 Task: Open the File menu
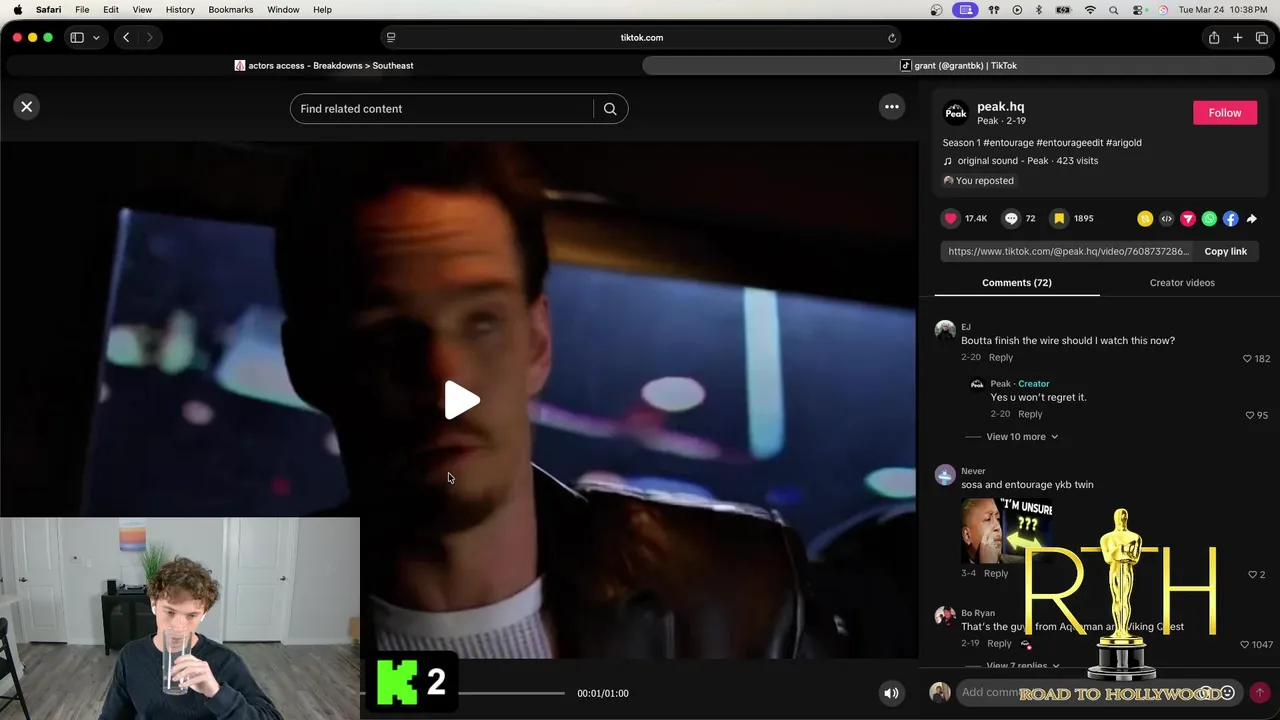point(82,10)
